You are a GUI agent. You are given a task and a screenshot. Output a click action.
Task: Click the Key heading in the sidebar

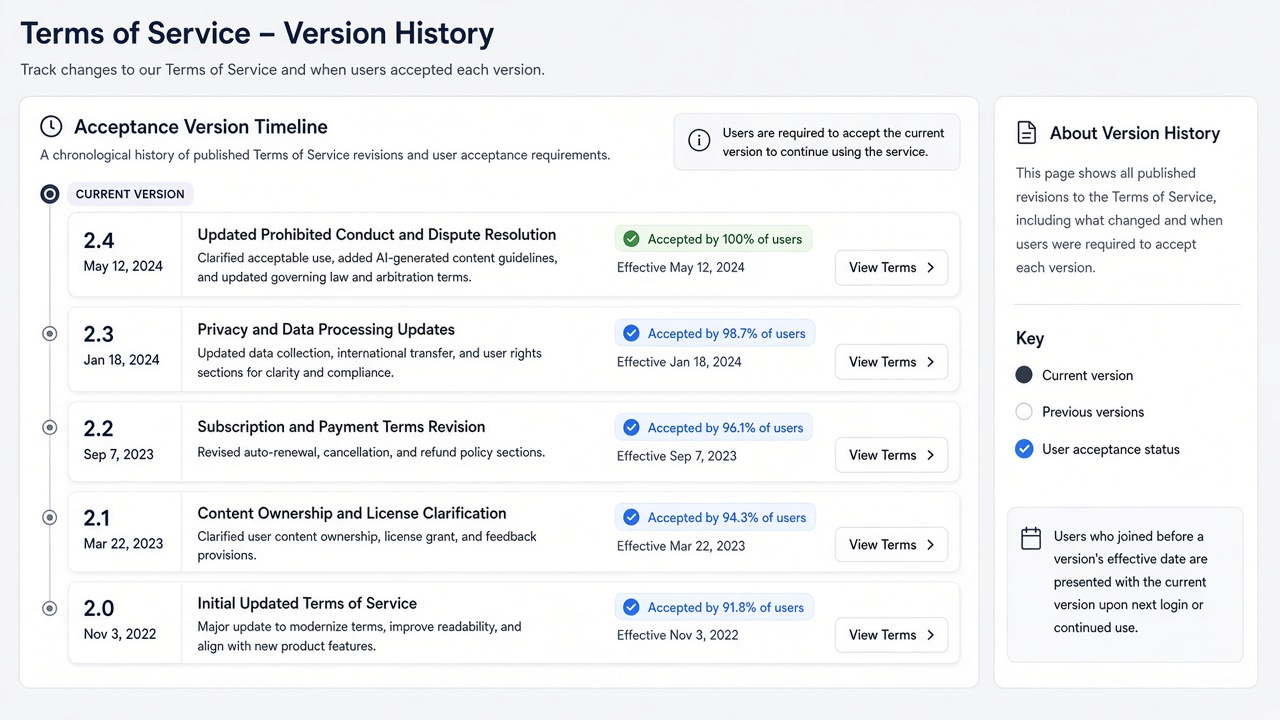click(1030, 338)
